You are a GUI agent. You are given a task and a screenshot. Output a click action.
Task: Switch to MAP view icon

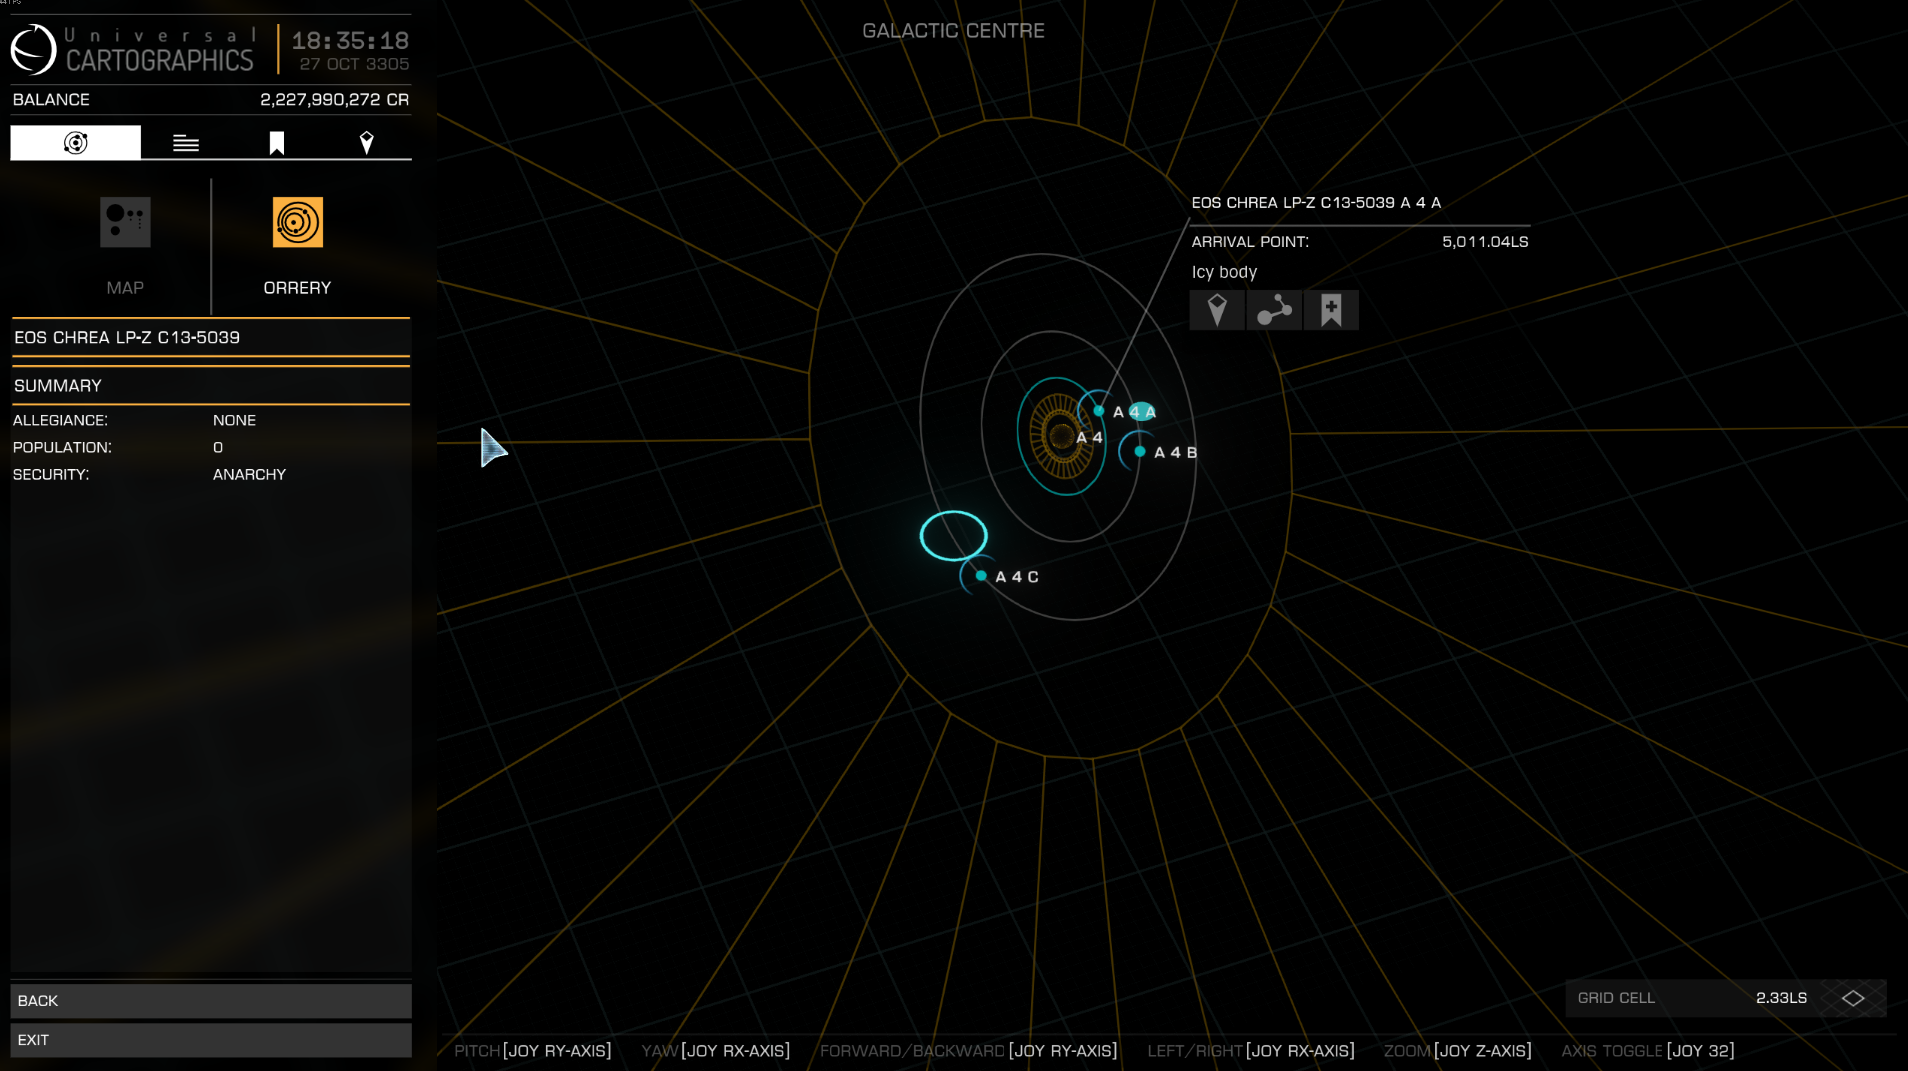pos(125,222)
